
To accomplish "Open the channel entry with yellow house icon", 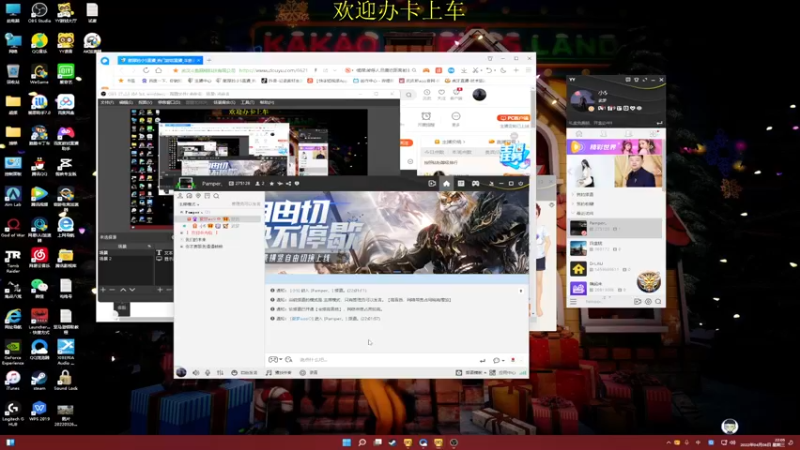I will click(x=615, y=267).
